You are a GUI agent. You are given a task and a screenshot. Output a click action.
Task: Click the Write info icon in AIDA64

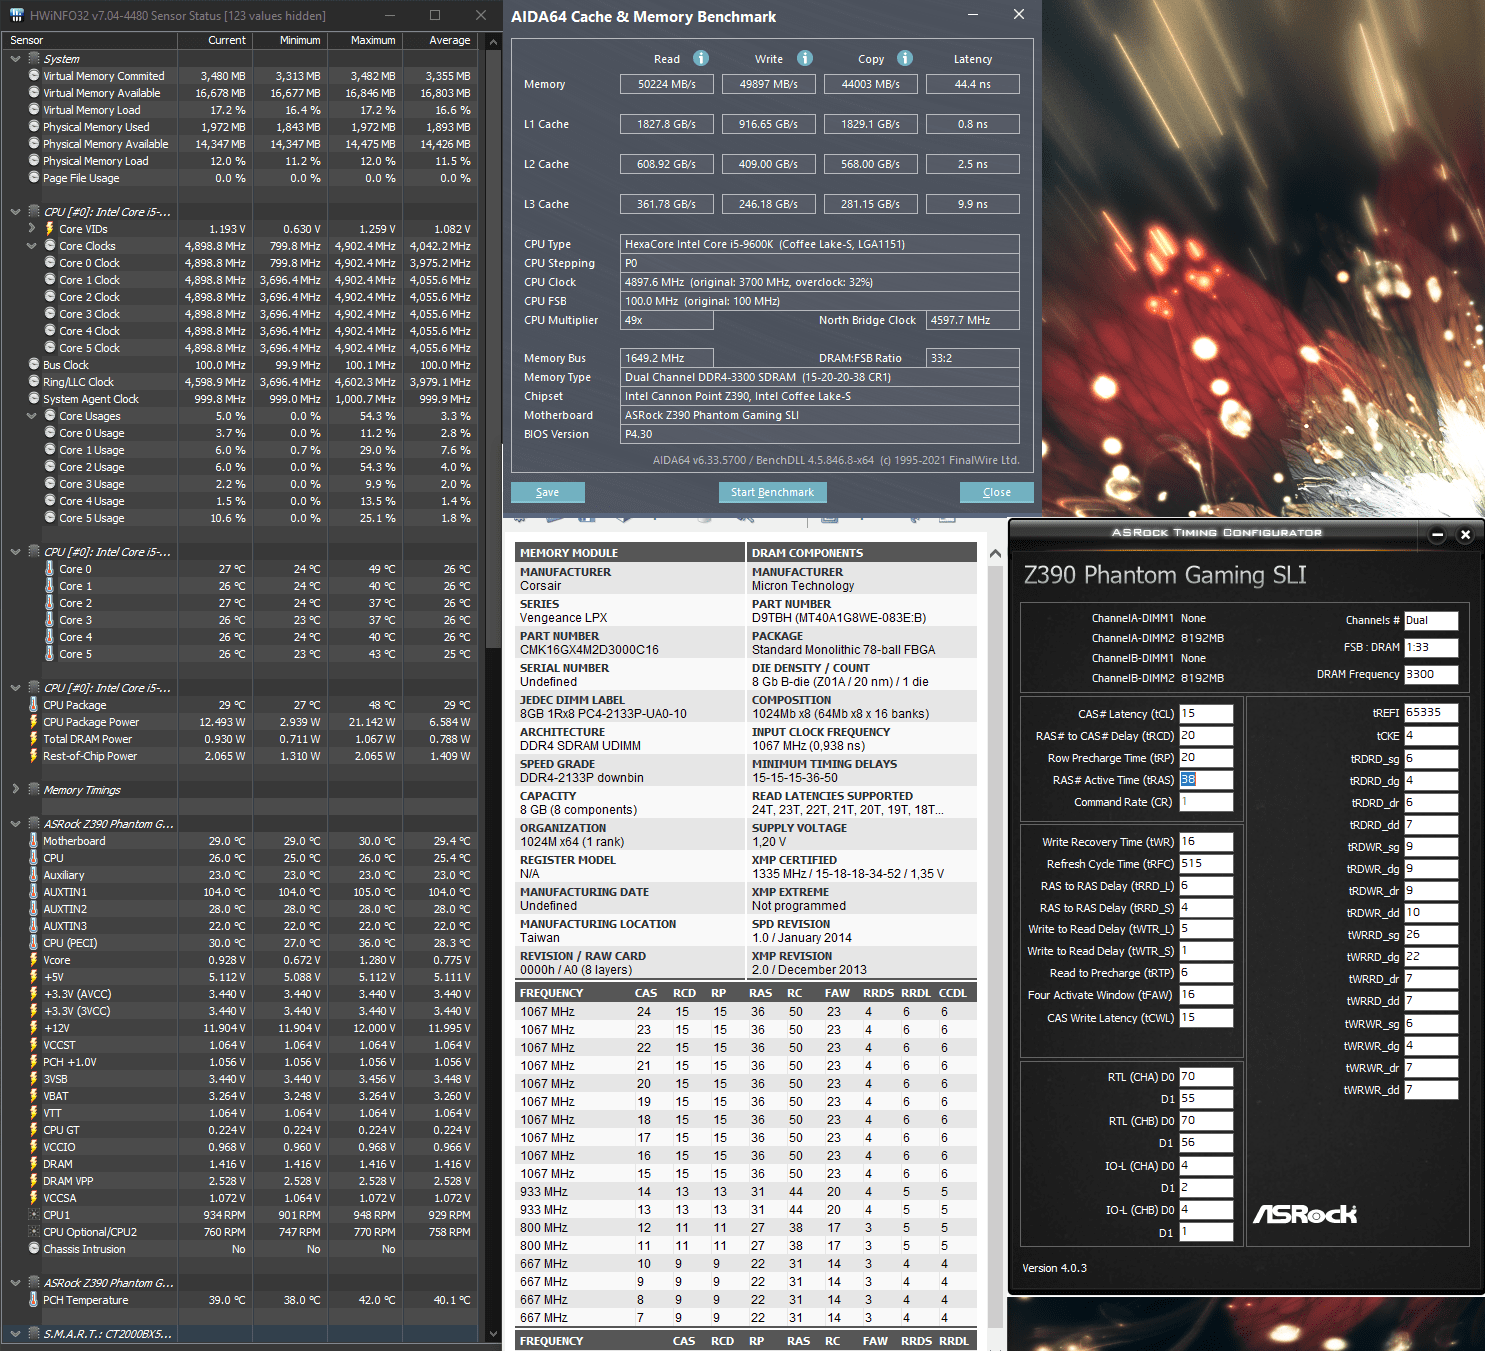[805, 58]
